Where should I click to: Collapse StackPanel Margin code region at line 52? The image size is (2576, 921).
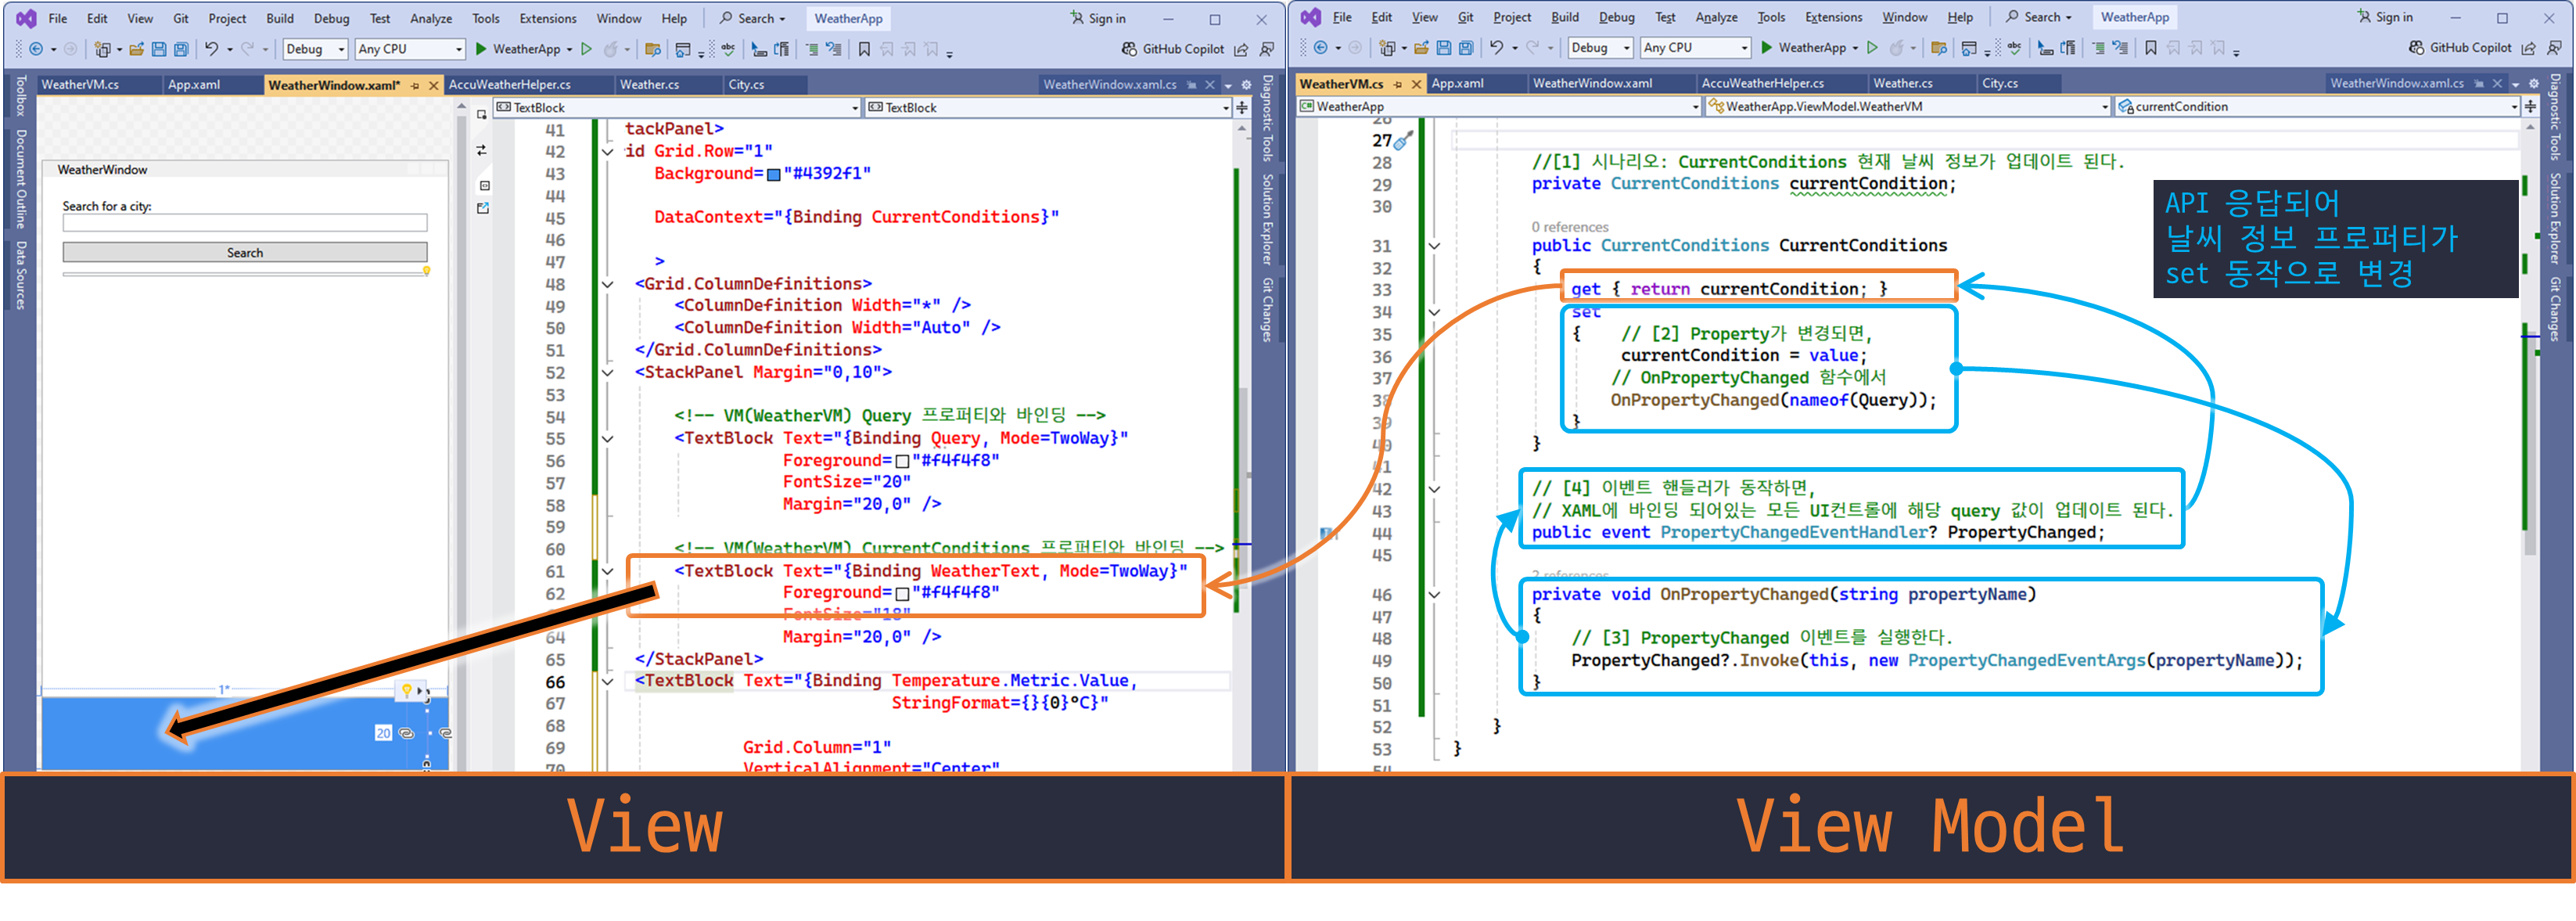pyautogui.click(x=607, y=373)
